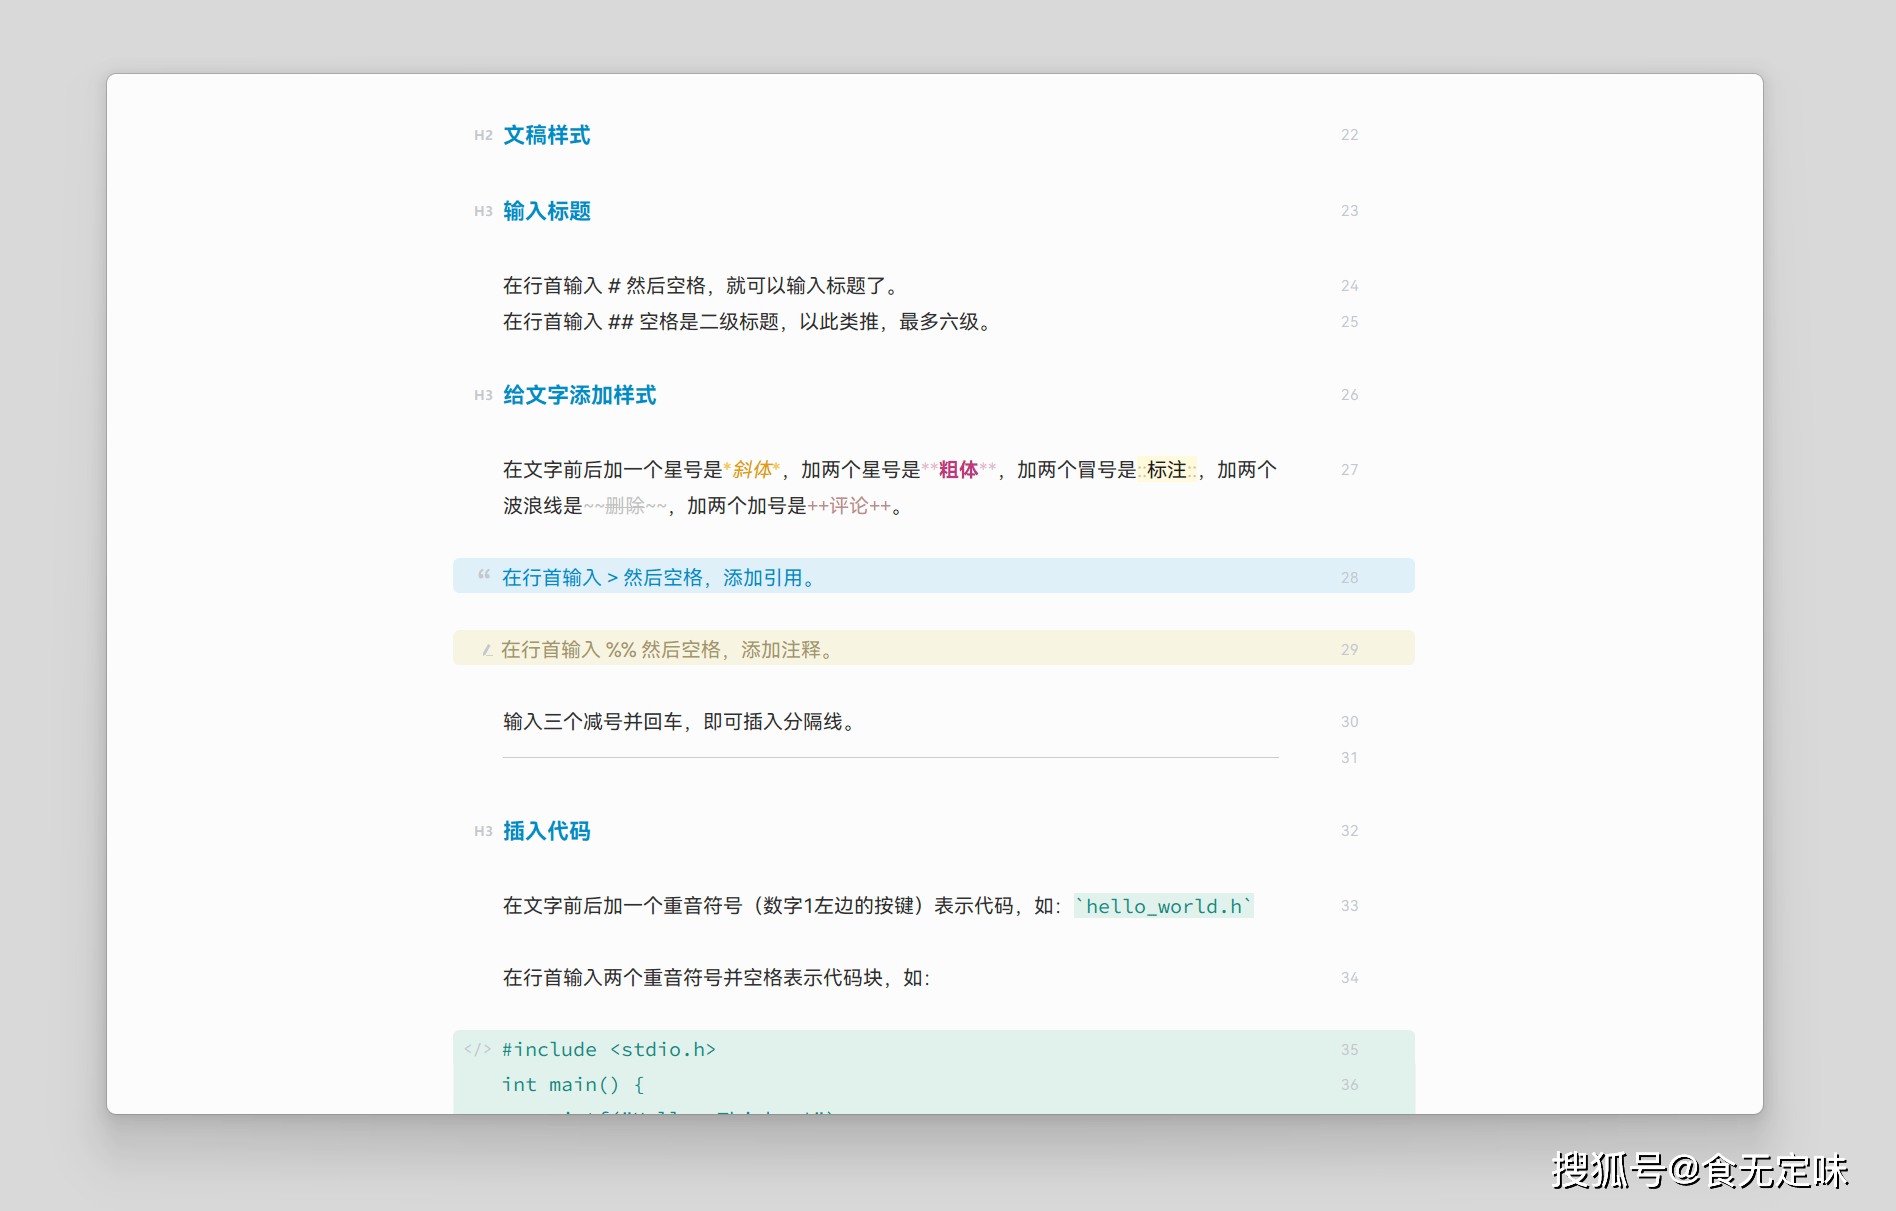Select the heading 输入标题
Image resolution: width=1896 pixels, height=1211 pixels.
(x=546, y=211)
